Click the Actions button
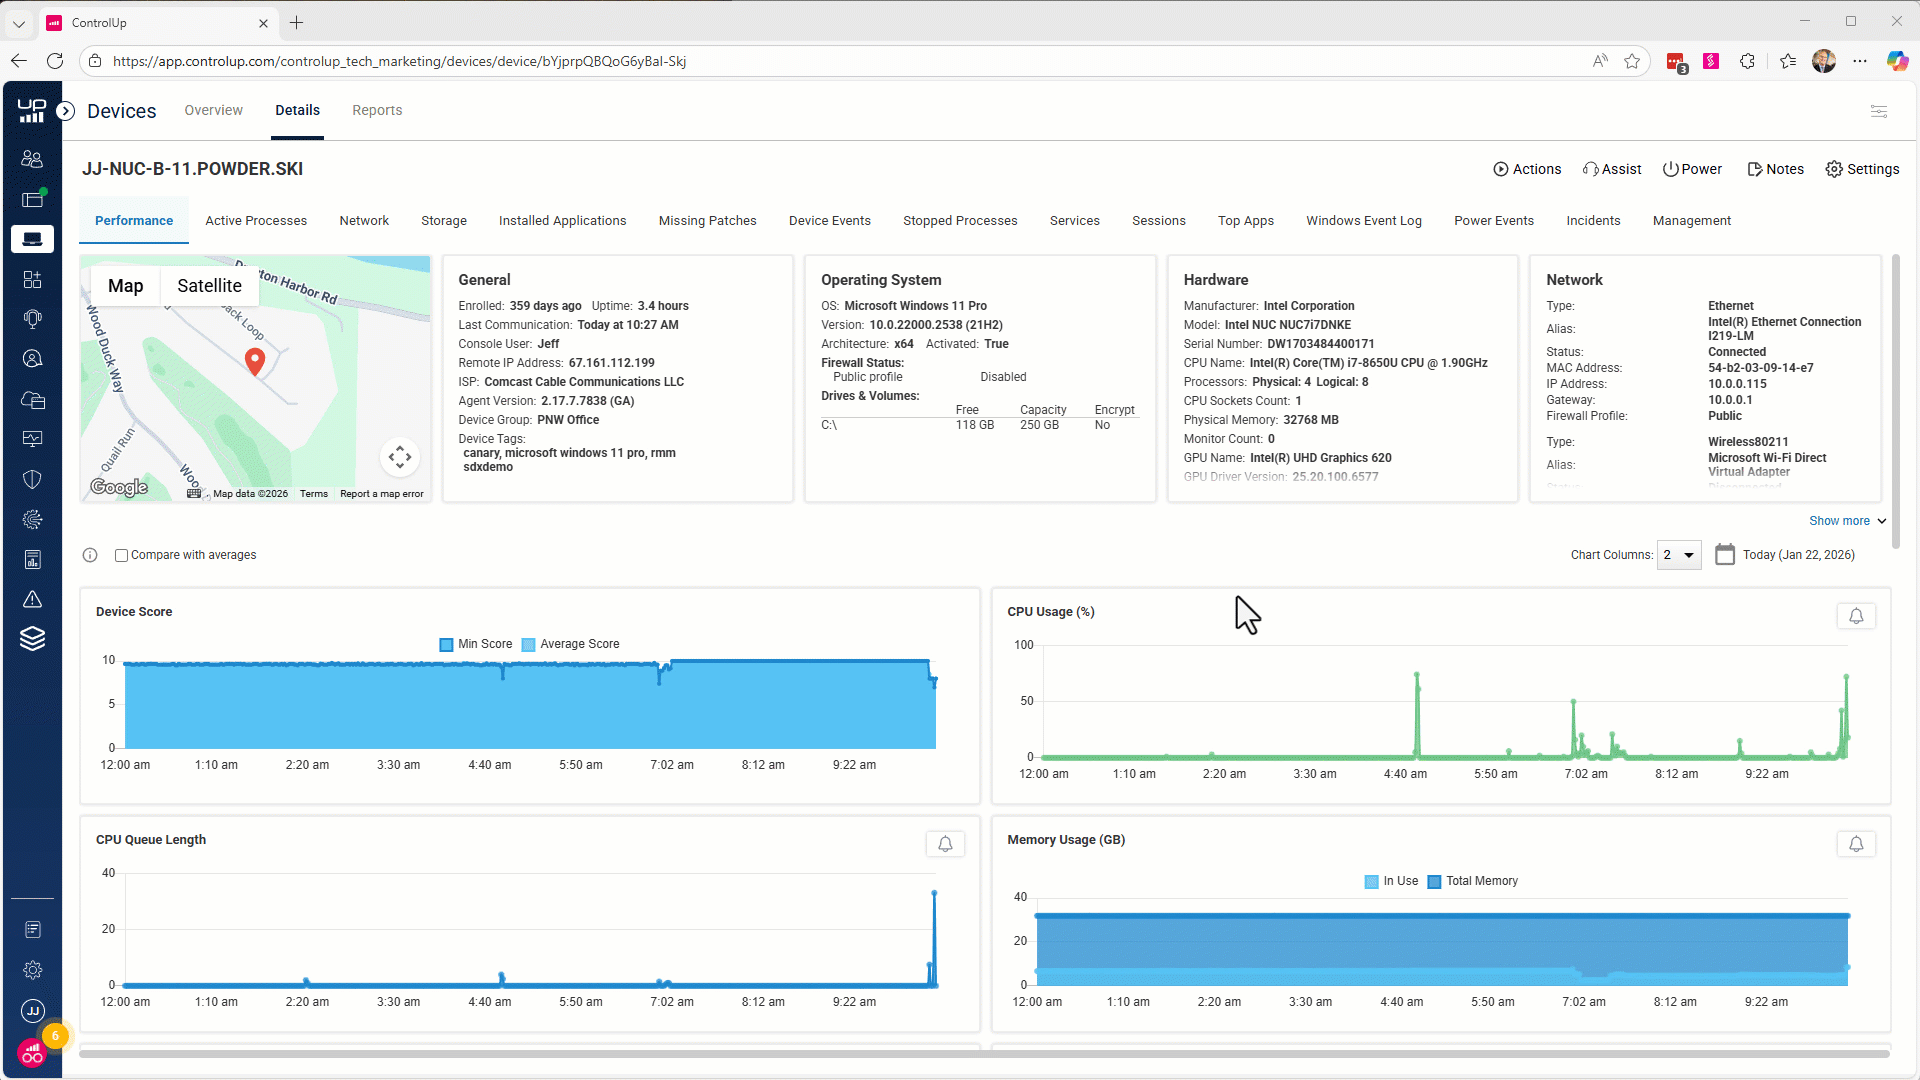The image size is (1920, 1080). click(1527, 169)
